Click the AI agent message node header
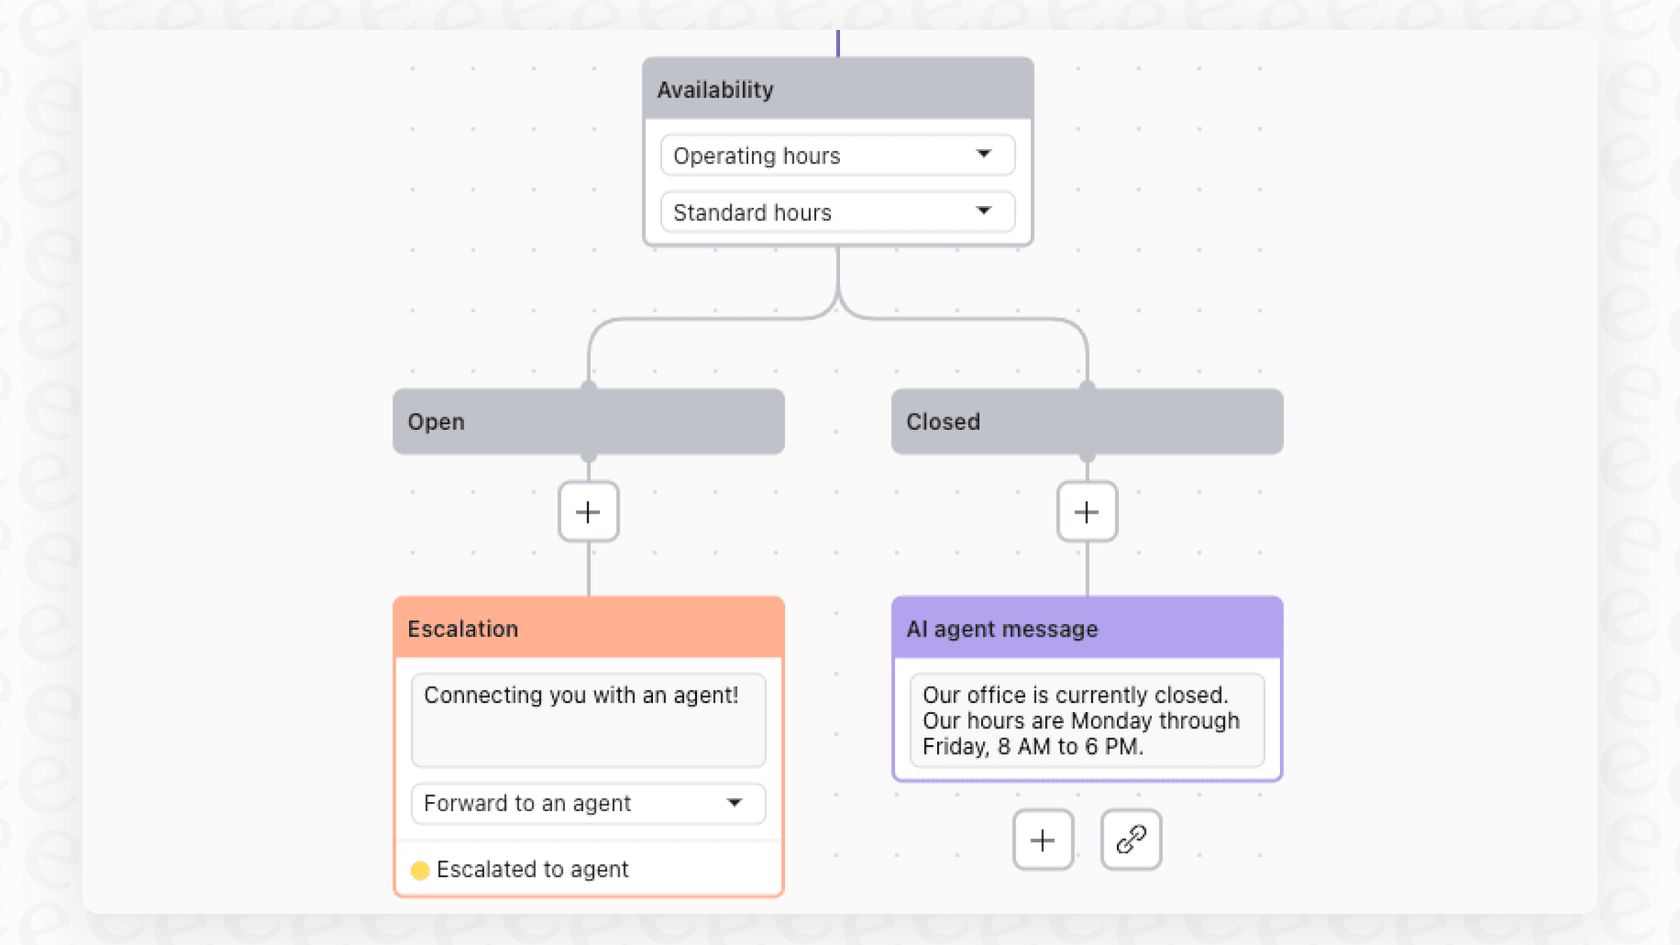The height and width of the screenshot is (945, 1680). coord(1086,628)
